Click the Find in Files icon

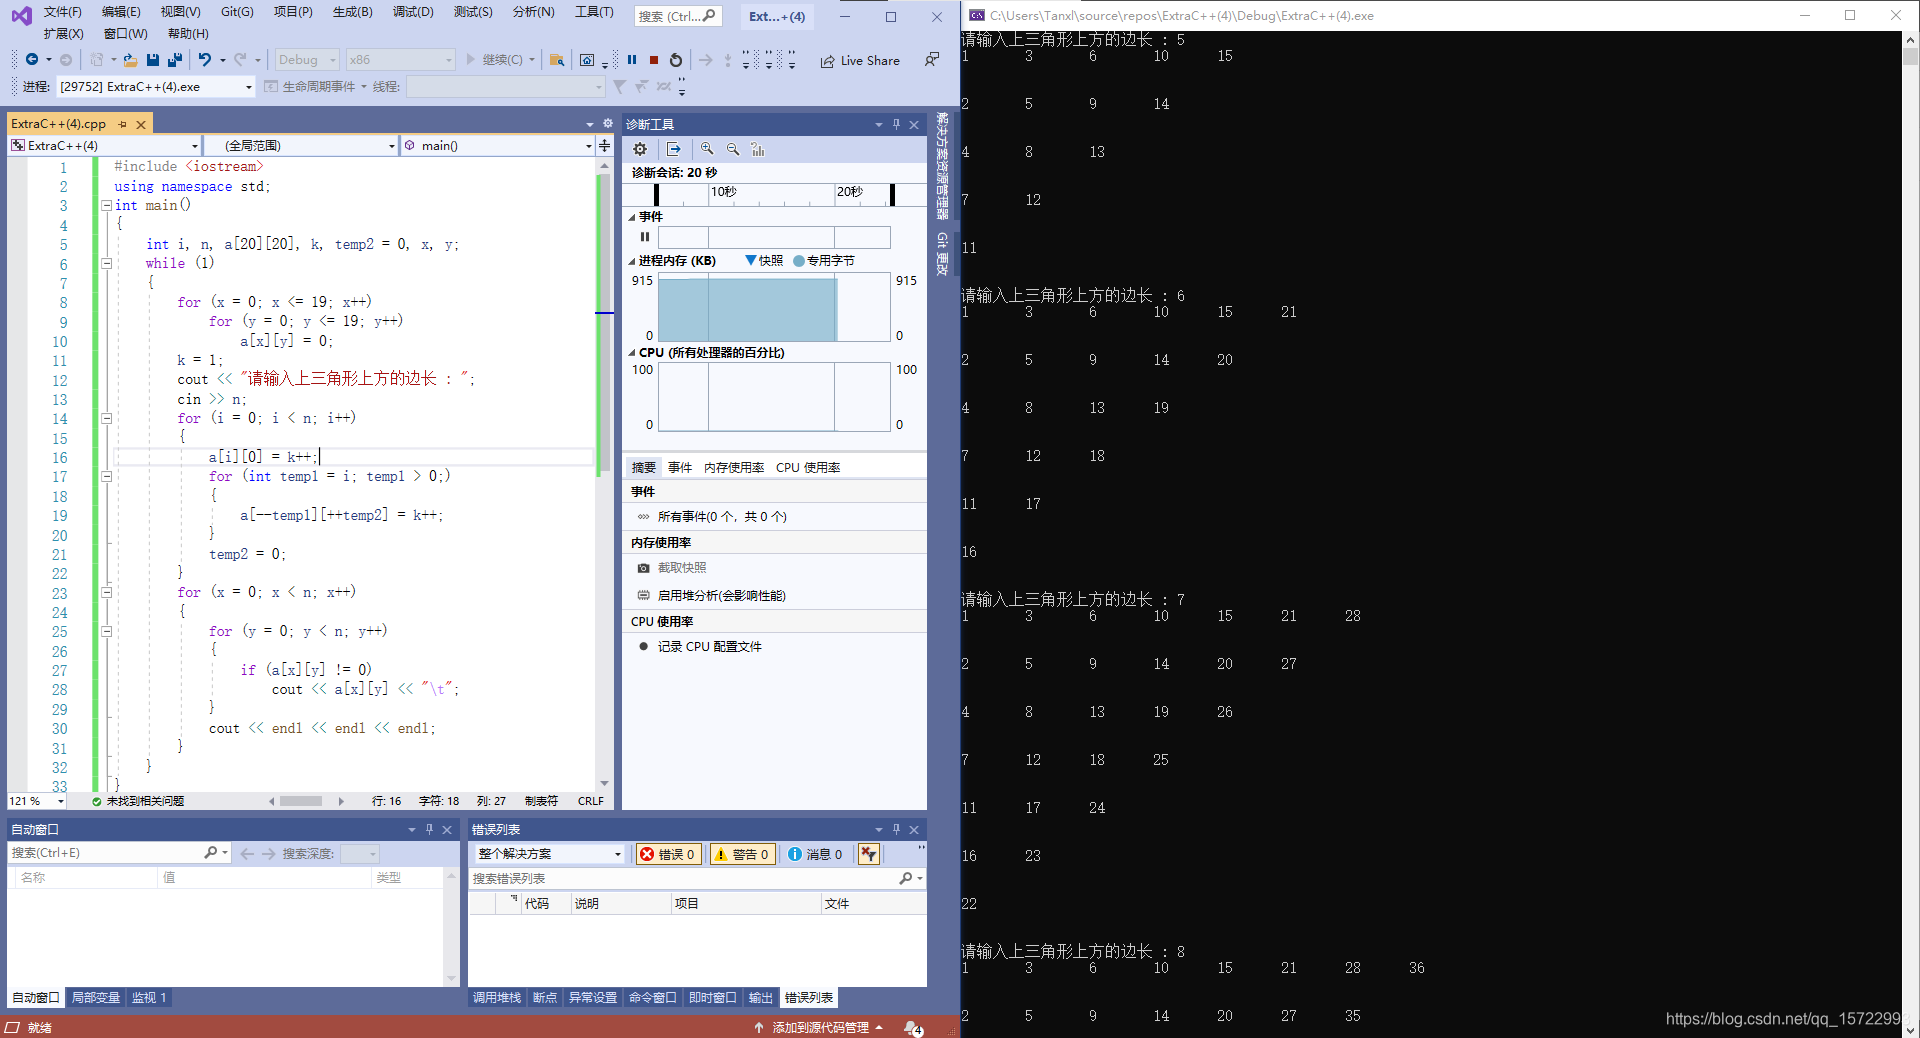(x=557, y=60)
